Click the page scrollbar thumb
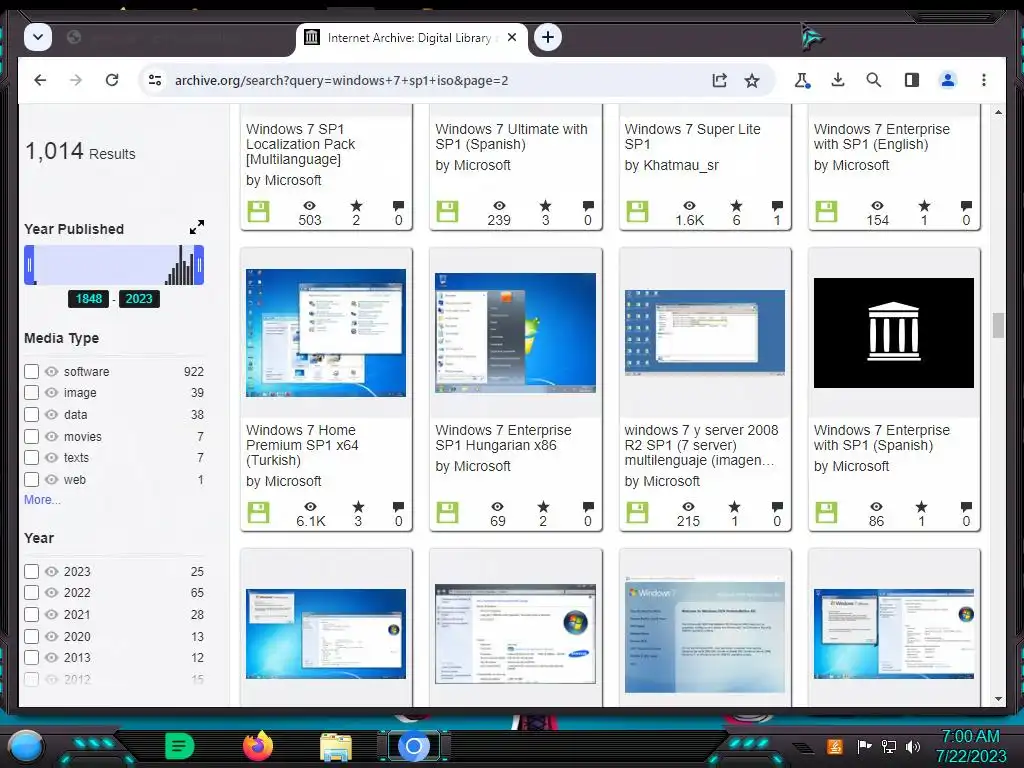 [x=998, y=325]
